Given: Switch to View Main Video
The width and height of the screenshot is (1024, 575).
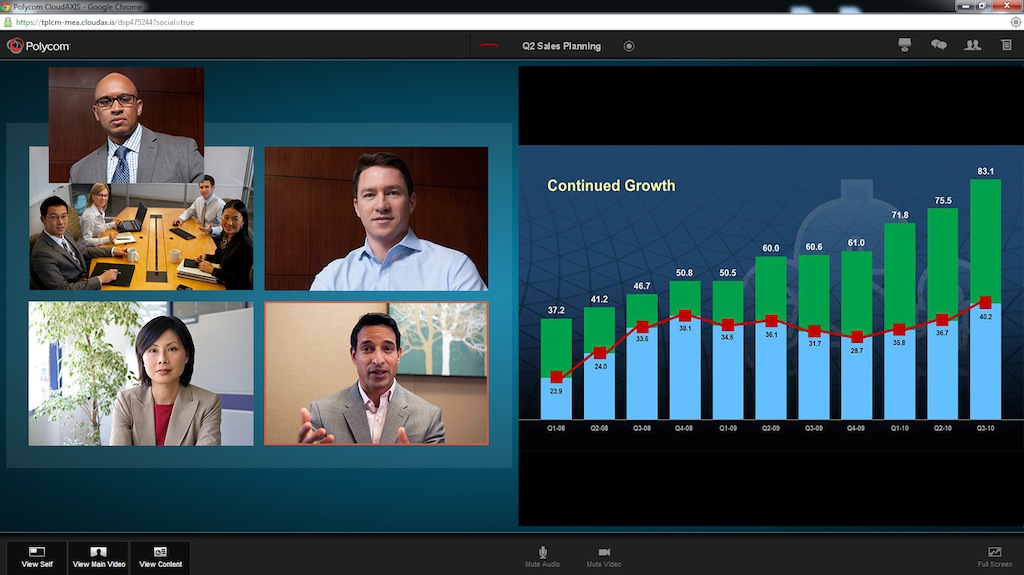Looking at the screenshot, I should (99, 557).
